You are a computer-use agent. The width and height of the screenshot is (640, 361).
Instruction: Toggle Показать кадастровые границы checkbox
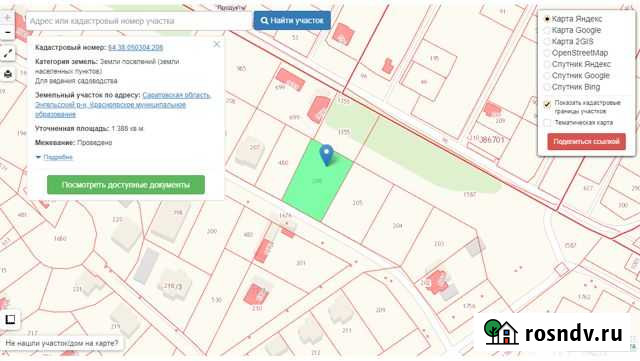[547, 105]
